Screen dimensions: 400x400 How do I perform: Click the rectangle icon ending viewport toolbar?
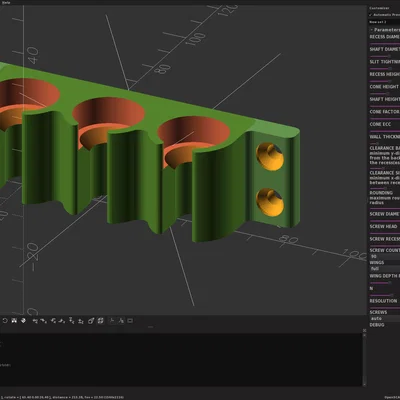pyautogui.click(x=130, y=321)
